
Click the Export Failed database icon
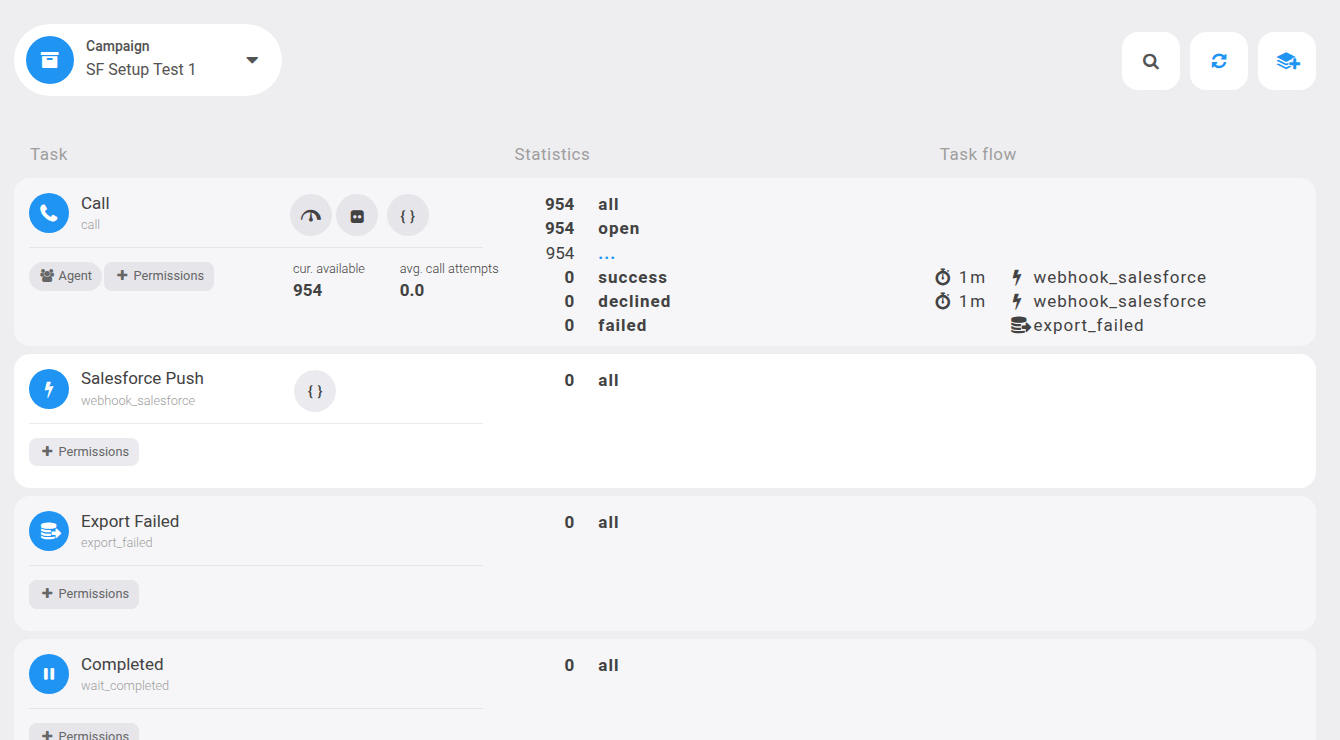coord(49,531)
